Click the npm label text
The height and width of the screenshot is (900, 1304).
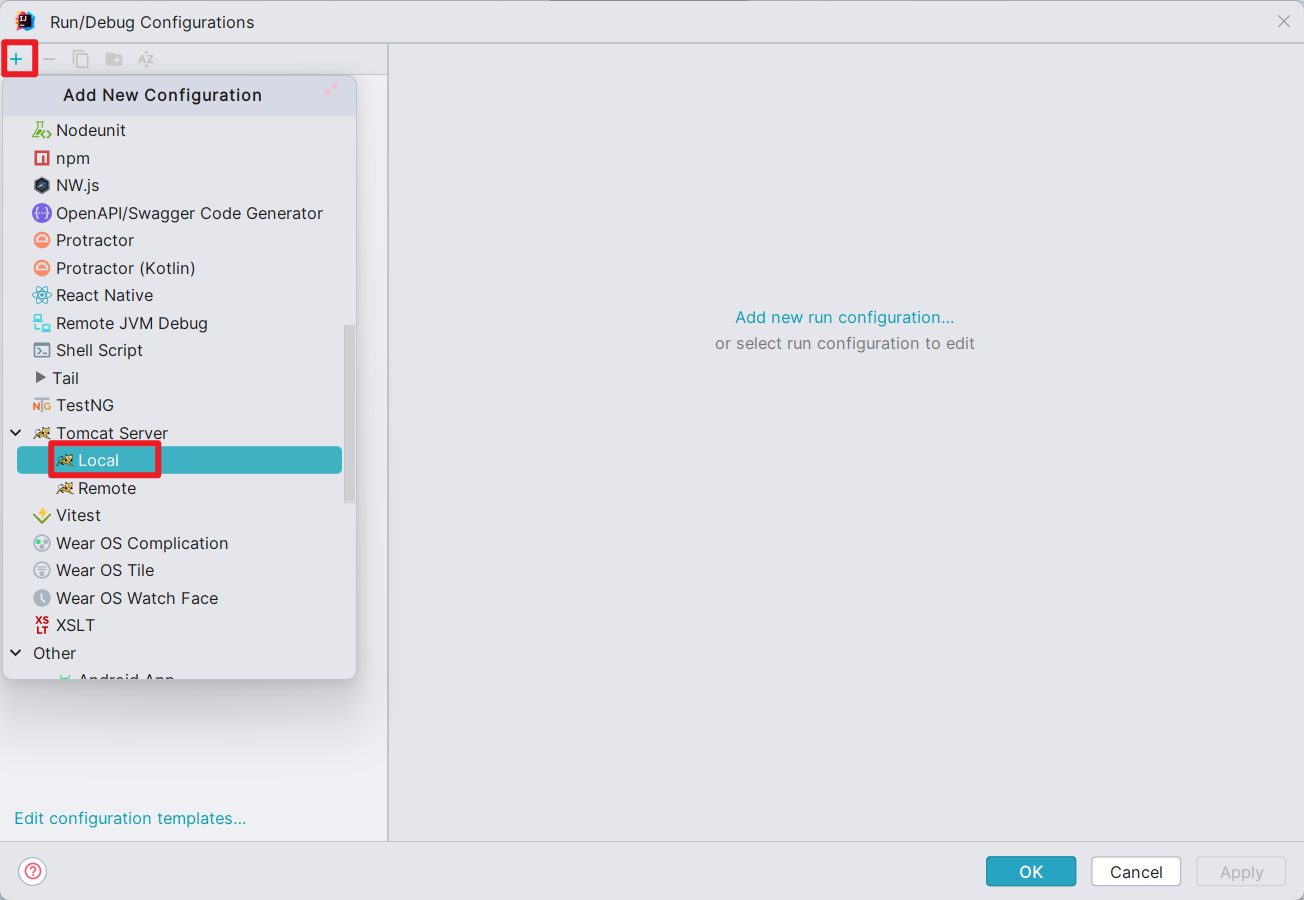click(x=73, y=159)
